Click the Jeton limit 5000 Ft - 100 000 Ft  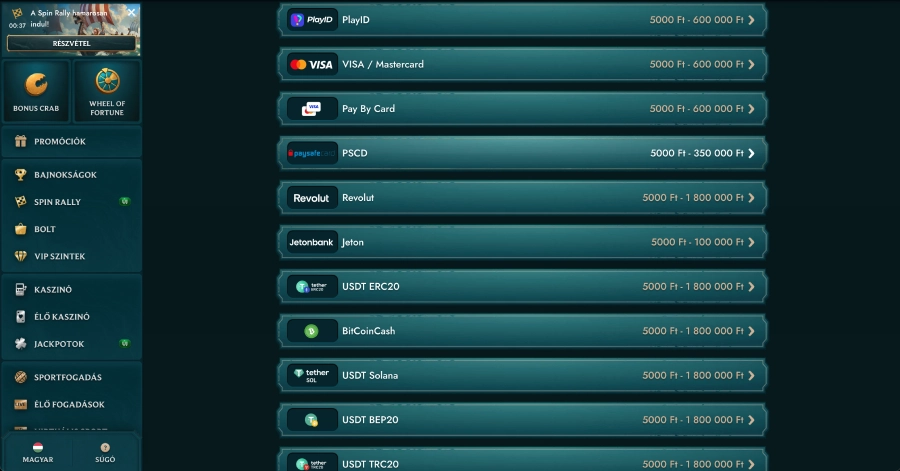pyautogui.click(x=697, y=242)
